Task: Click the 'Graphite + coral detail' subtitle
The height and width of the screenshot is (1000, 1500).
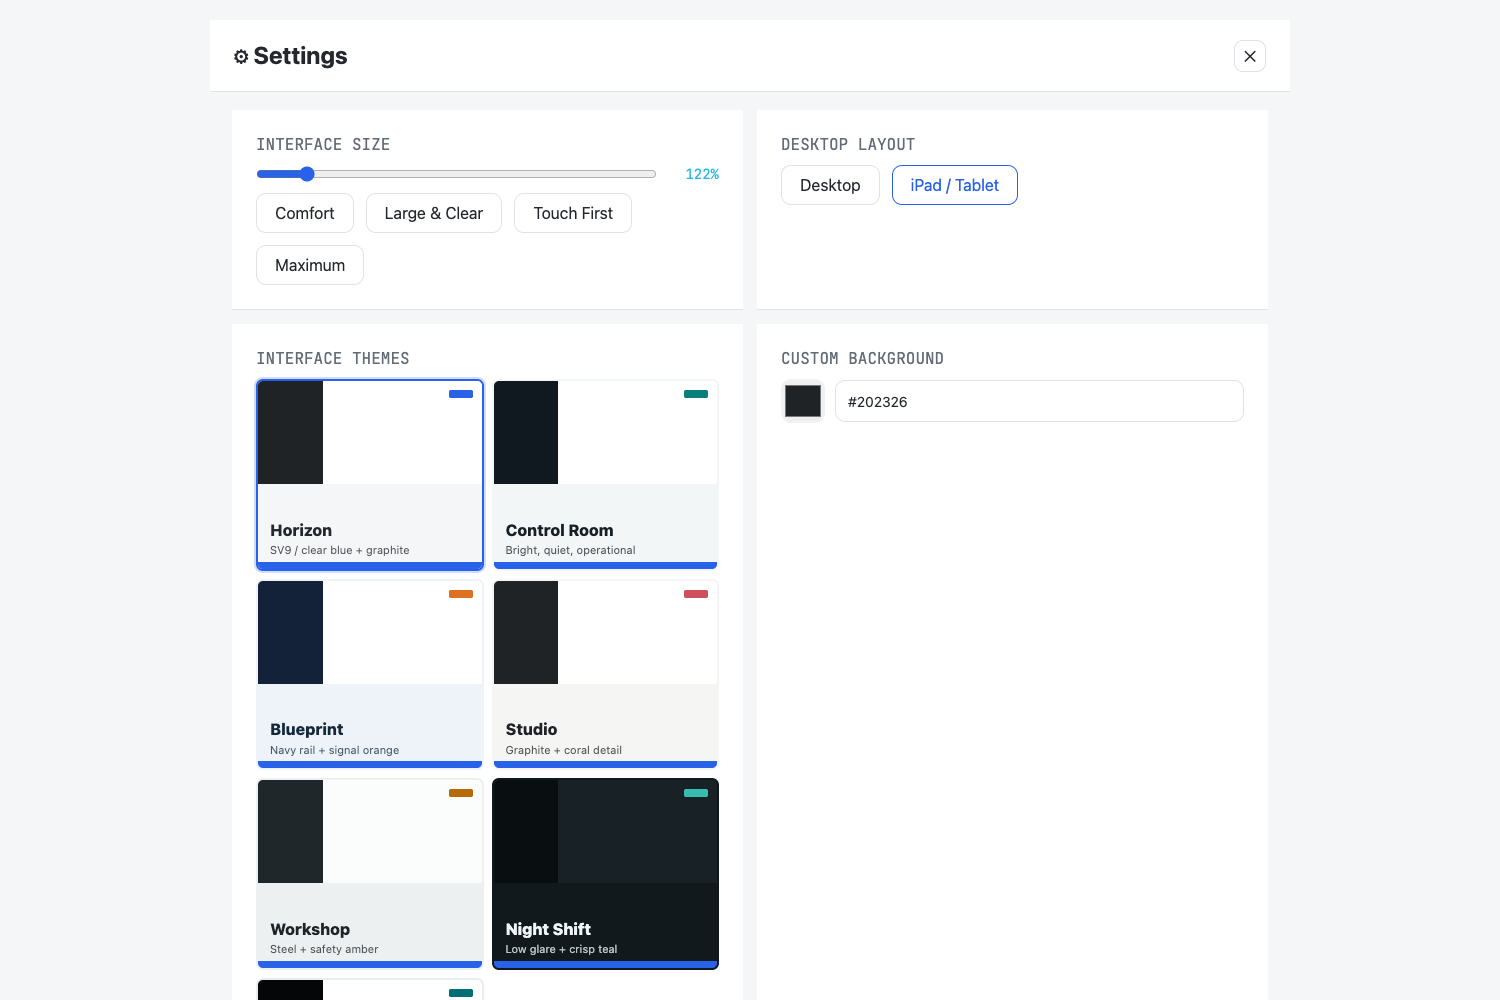Action: point(563,750)
